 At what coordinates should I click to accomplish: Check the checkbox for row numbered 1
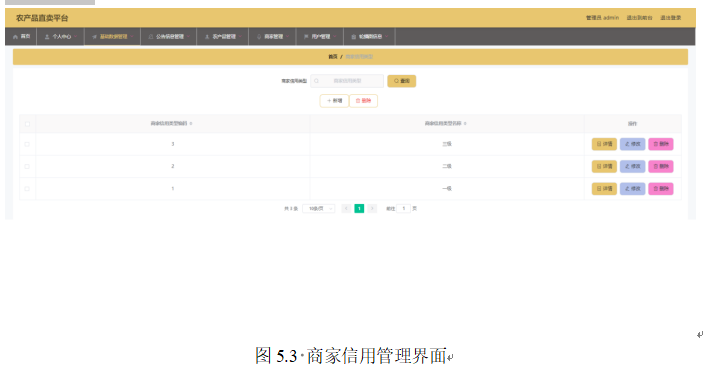[x=27, y=189]
